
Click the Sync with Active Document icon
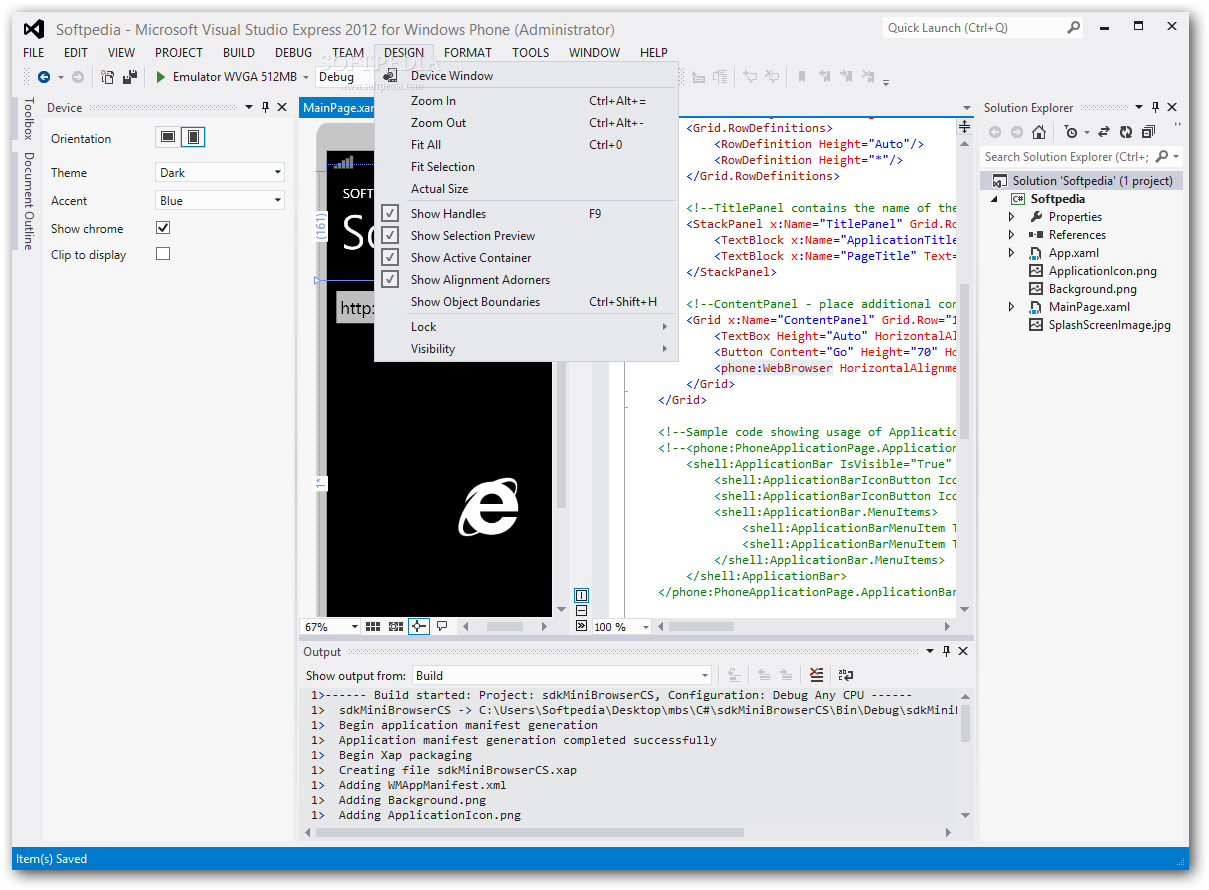coord(1104,132)
